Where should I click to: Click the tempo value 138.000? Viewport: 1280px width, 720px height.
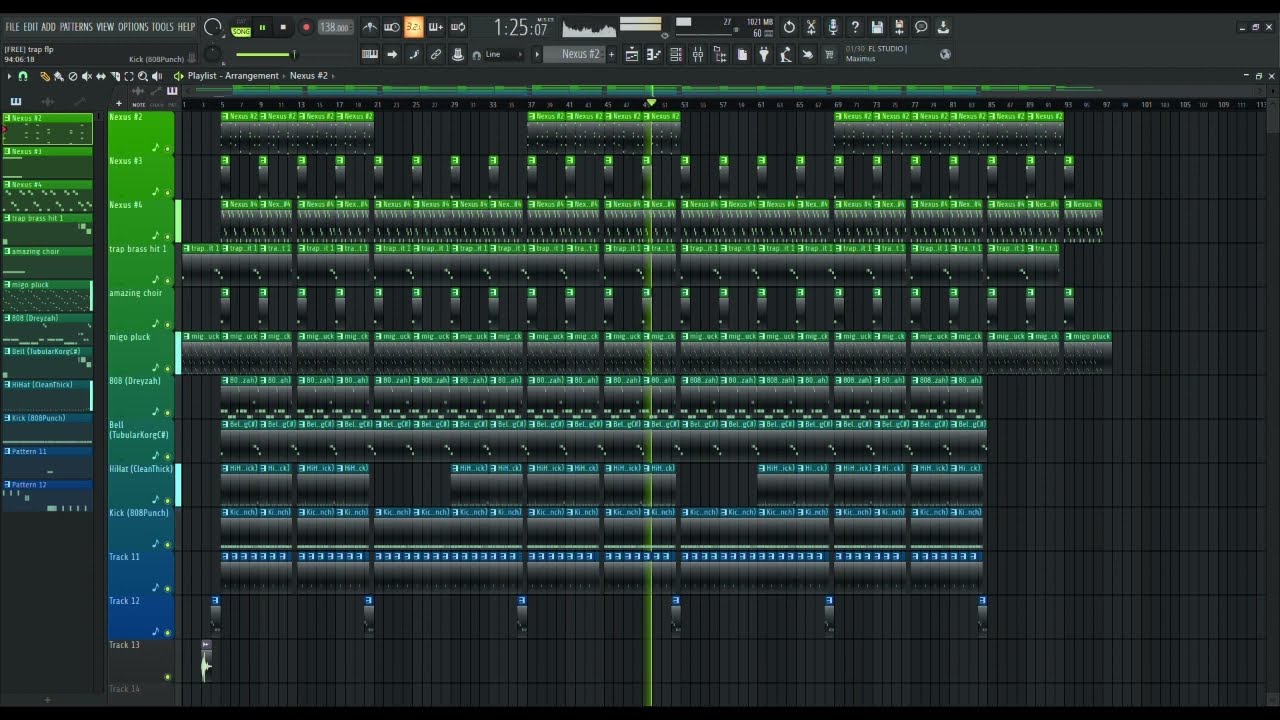click(x=334, y=28)
